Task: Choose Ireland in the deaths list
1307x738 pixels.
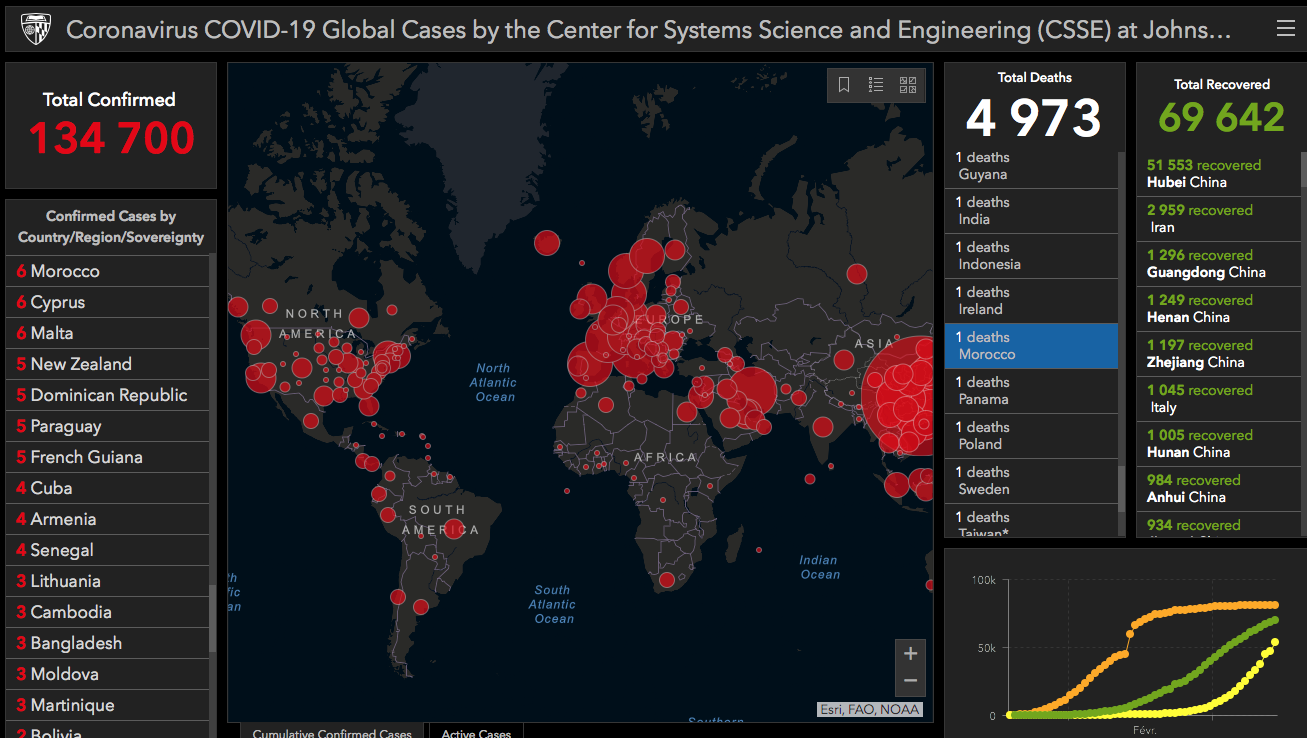Action: 1030,301
